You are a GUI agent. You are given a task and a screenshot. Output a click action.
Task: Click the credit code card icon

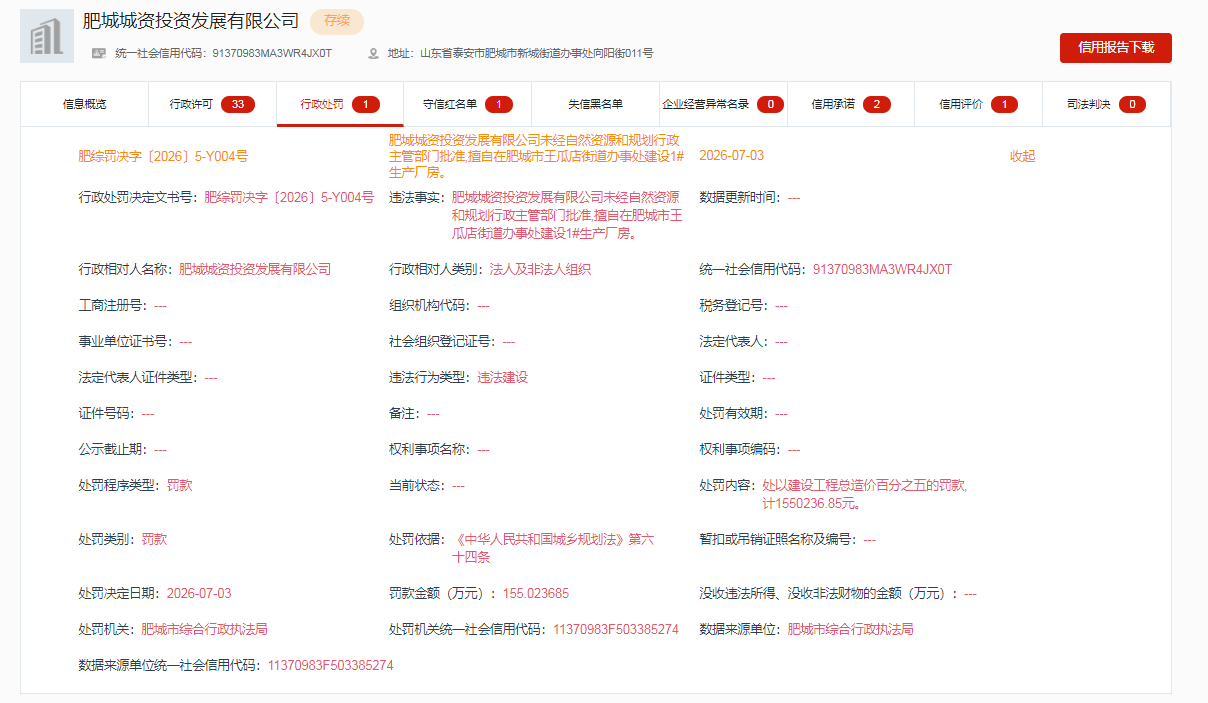(x=99, y=53)
